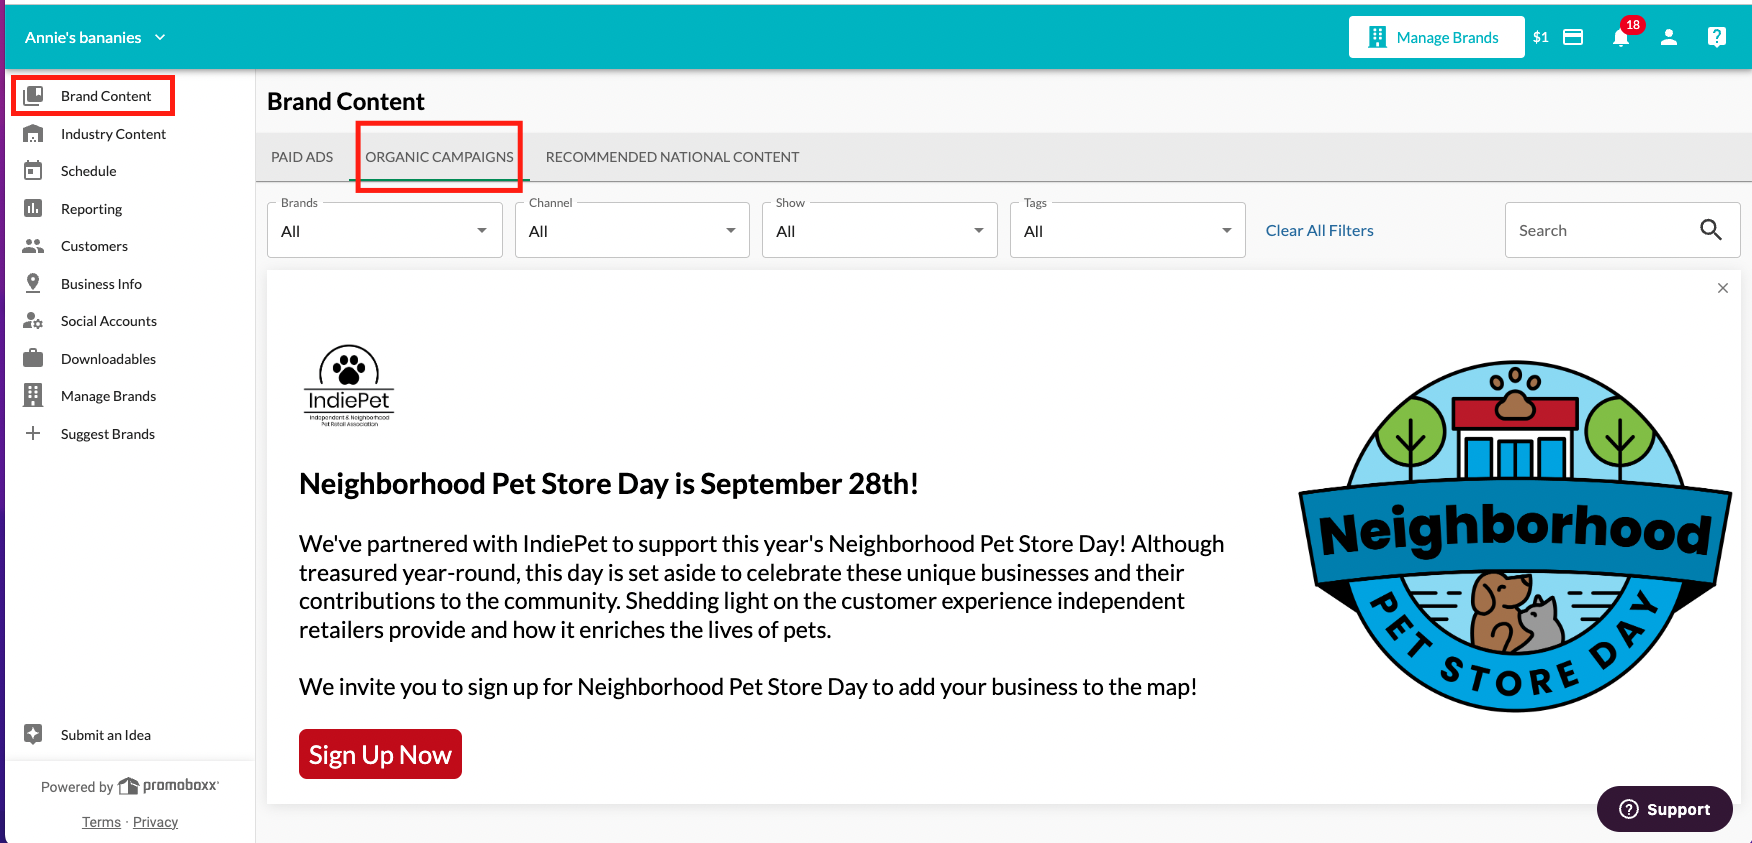The width and height of the screenshot is (1752, 843).
Task: Click the Brand Content page heading
Action: [x=345, y=101]
